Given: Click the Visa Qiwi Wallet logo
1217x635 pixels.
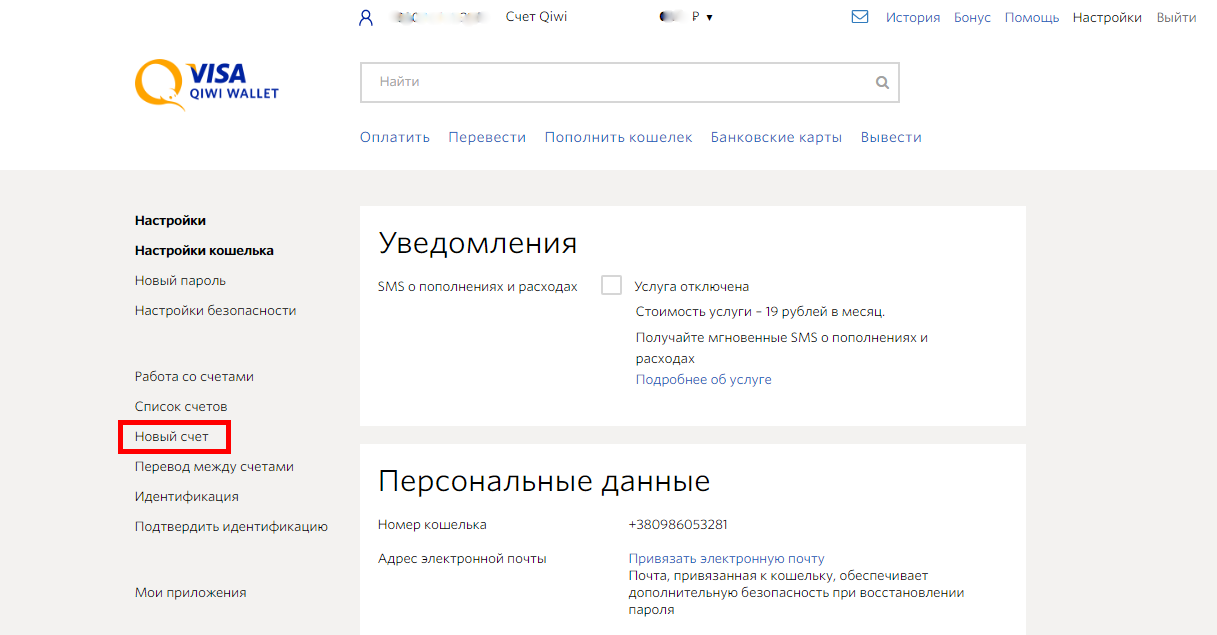Looking at the screenshot, I should [x=207, y=84].
